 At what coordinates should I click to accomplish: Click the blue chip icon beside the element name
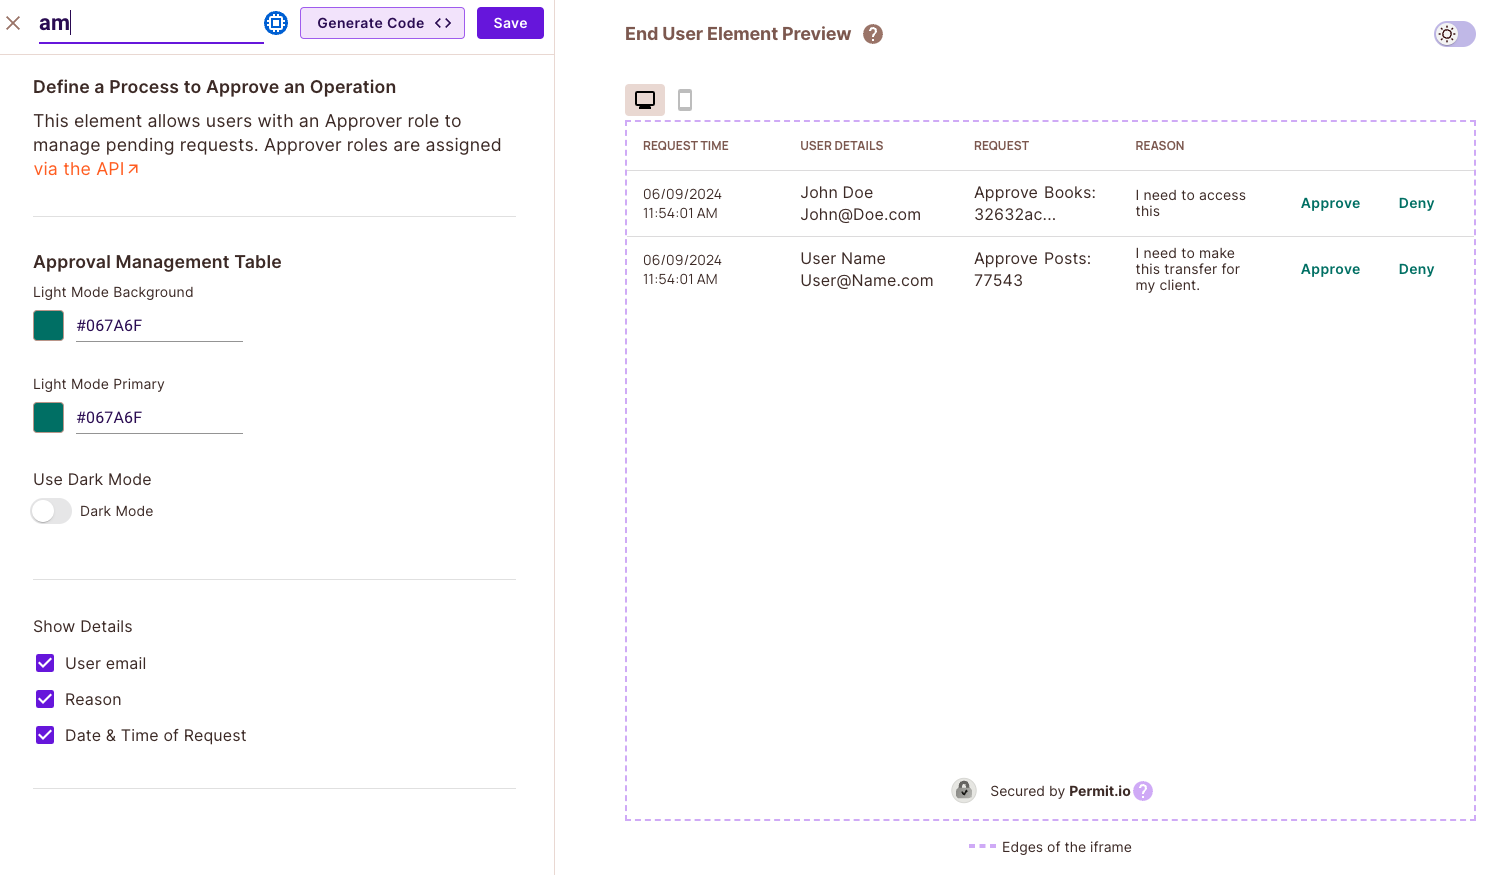[276, 22]
